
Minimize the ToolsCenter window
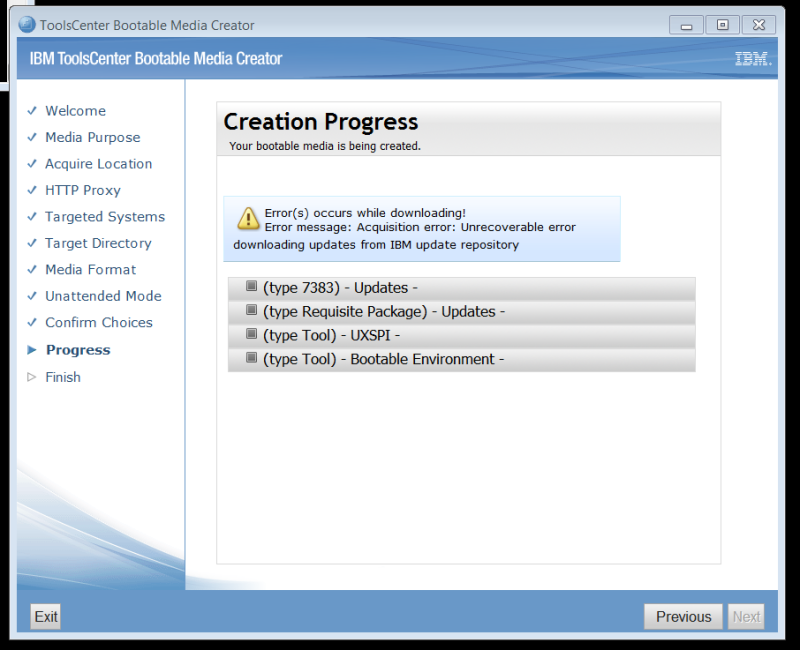click(x=686, y=25)
